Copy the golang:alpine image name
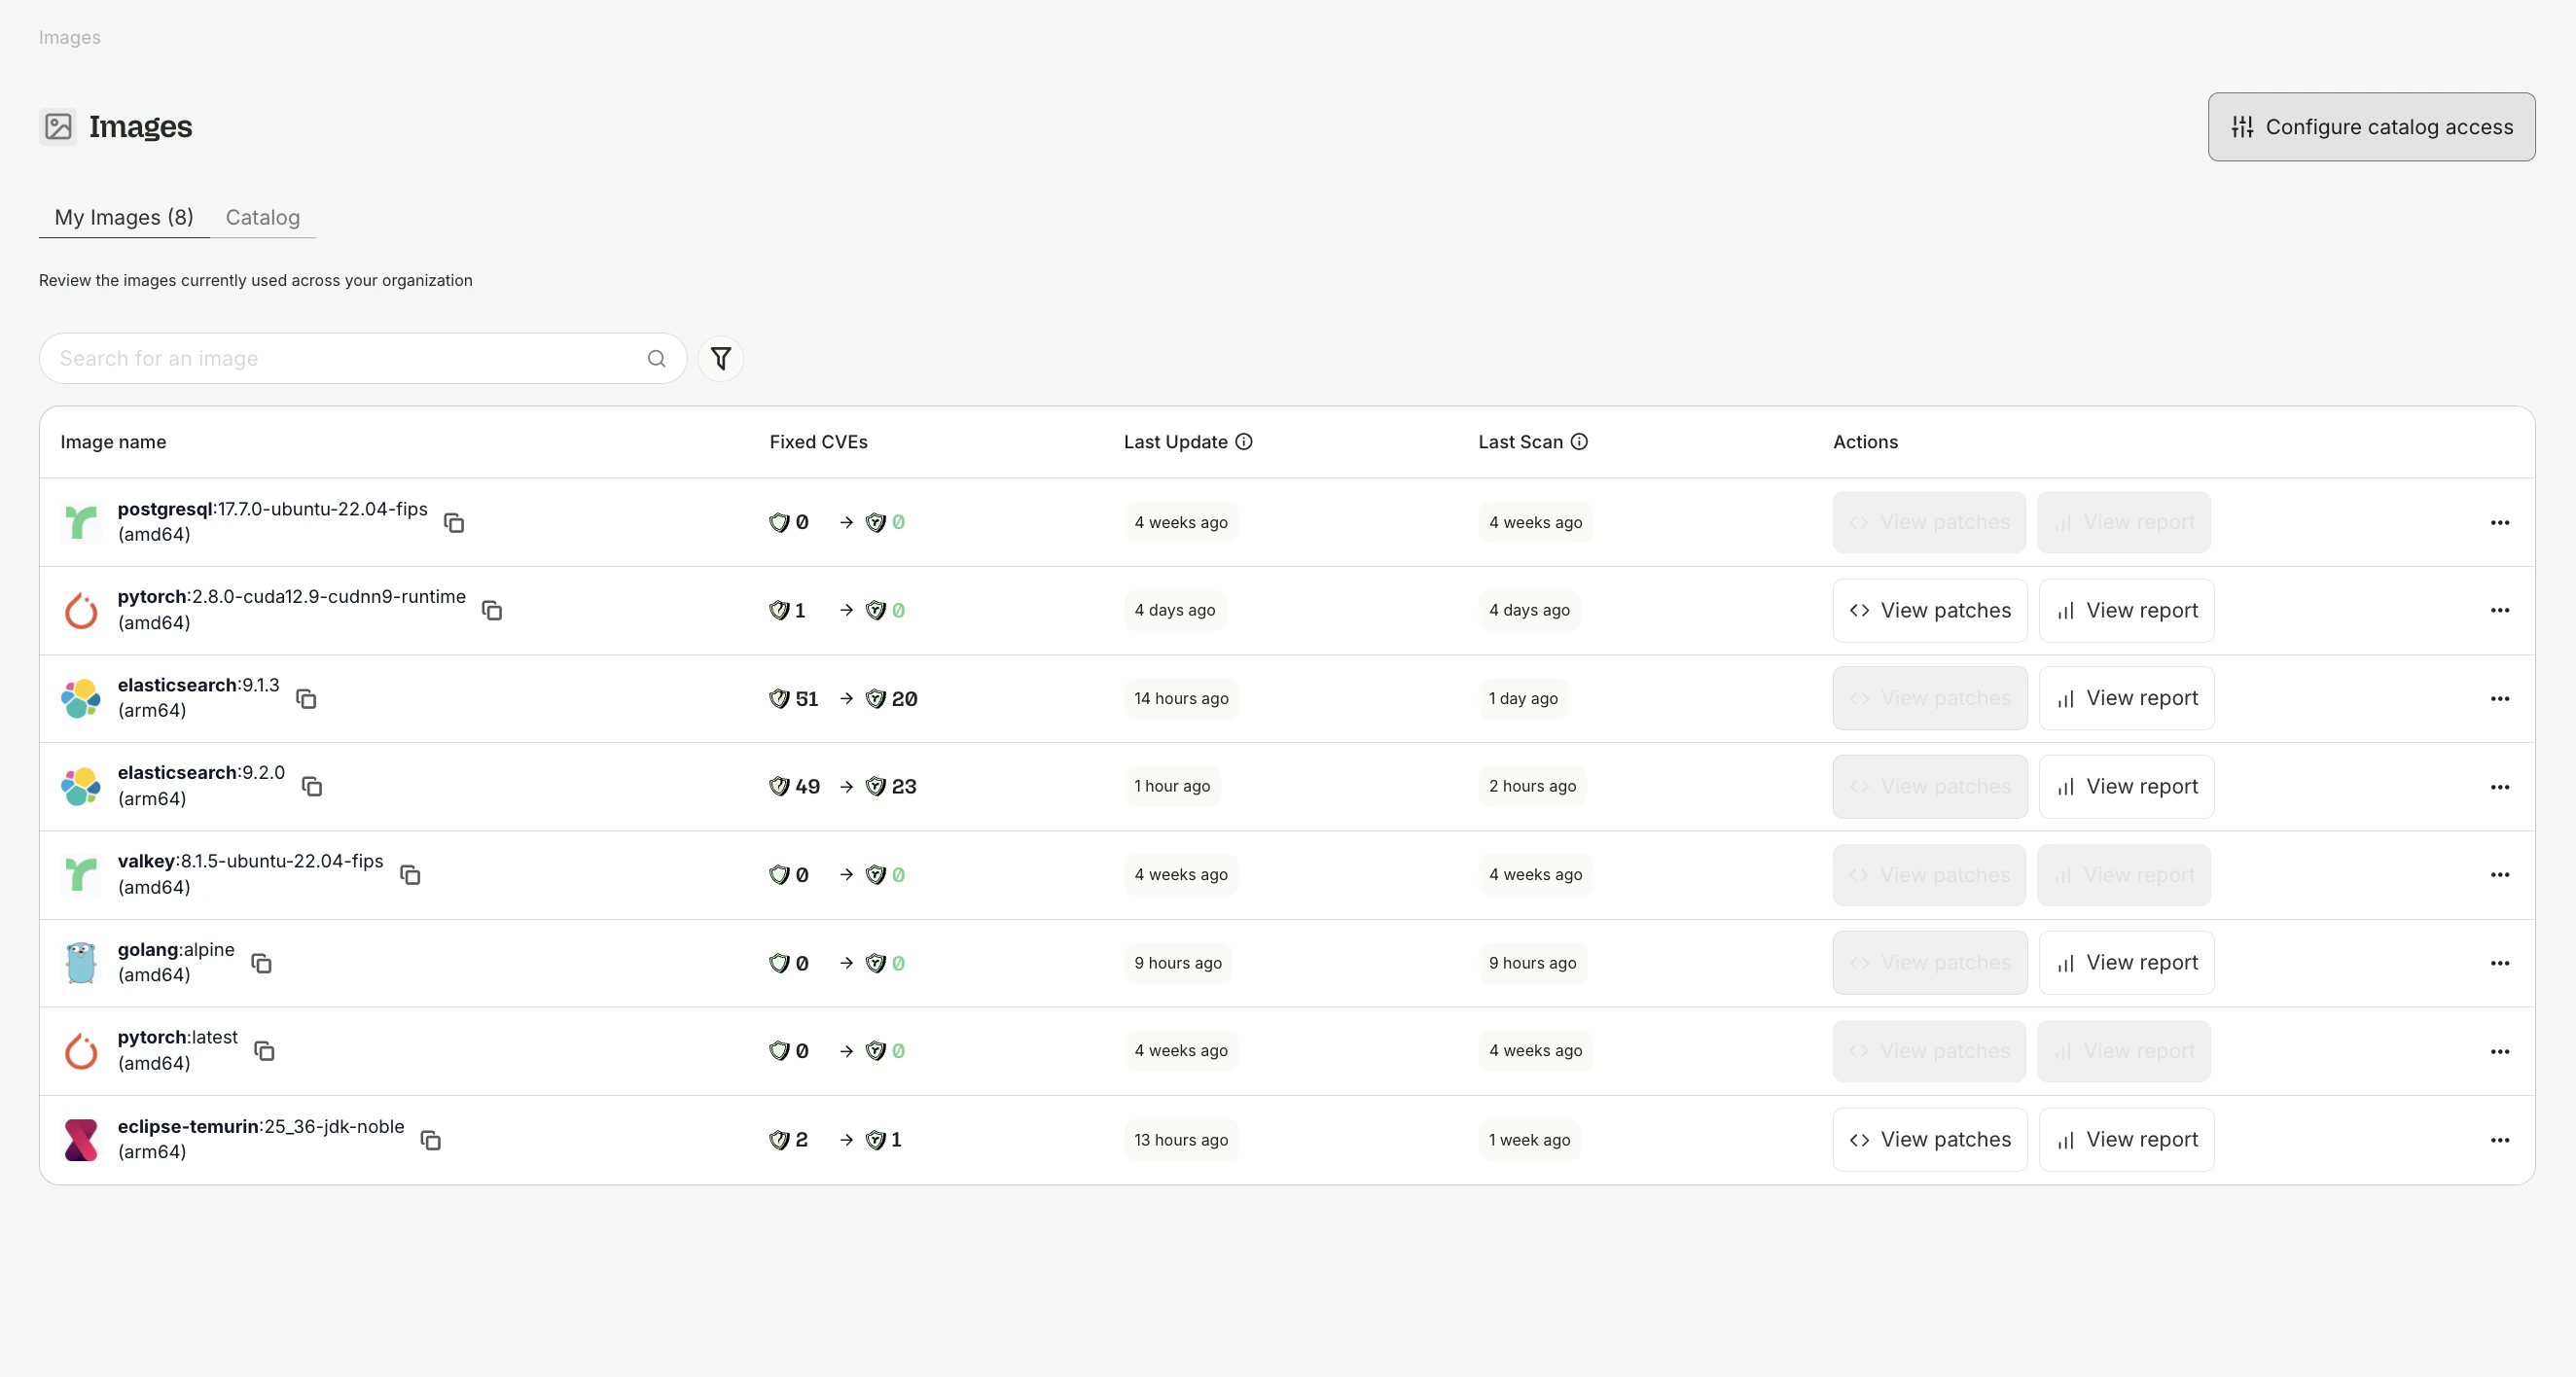This screenshot has width=2576, height=1377. (262, 963)
